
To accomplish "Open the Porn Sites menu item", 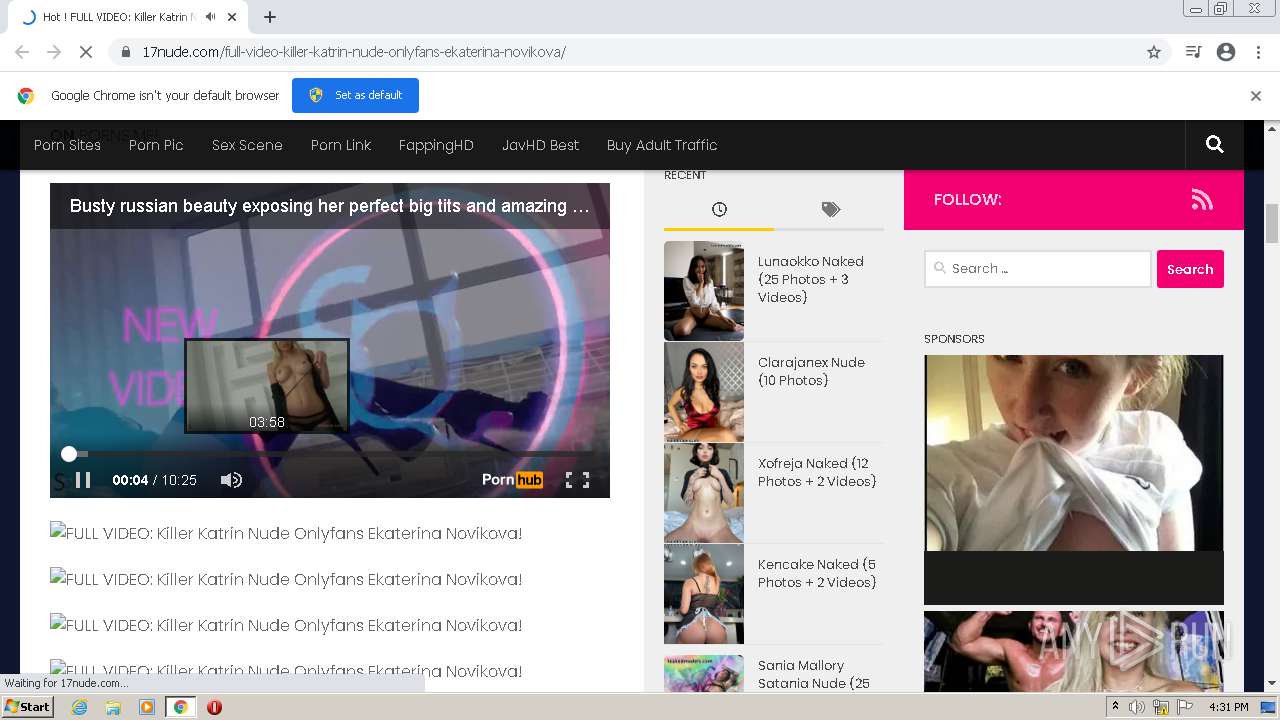I will pos(67,145).
